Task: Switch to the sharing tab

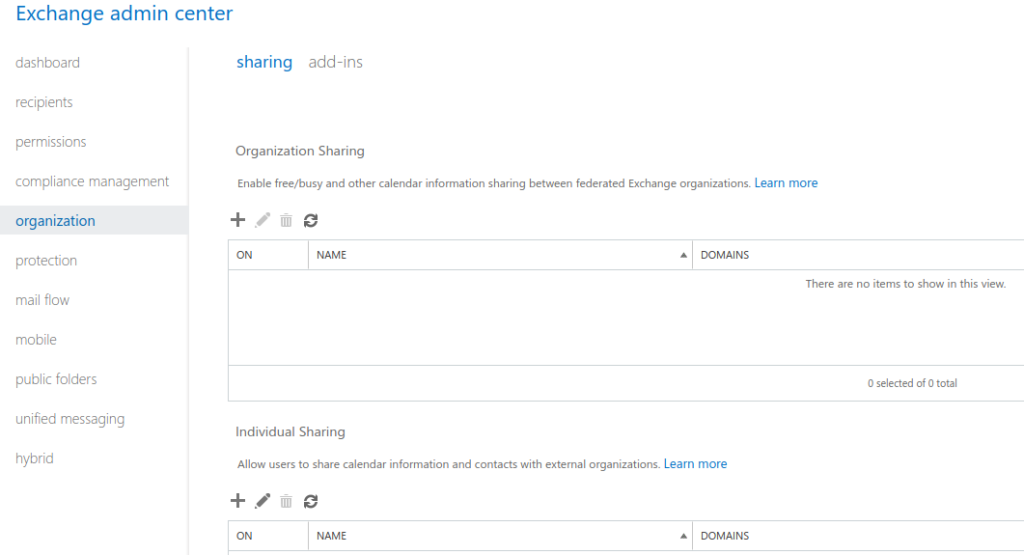Action: (x=264, y=62)
